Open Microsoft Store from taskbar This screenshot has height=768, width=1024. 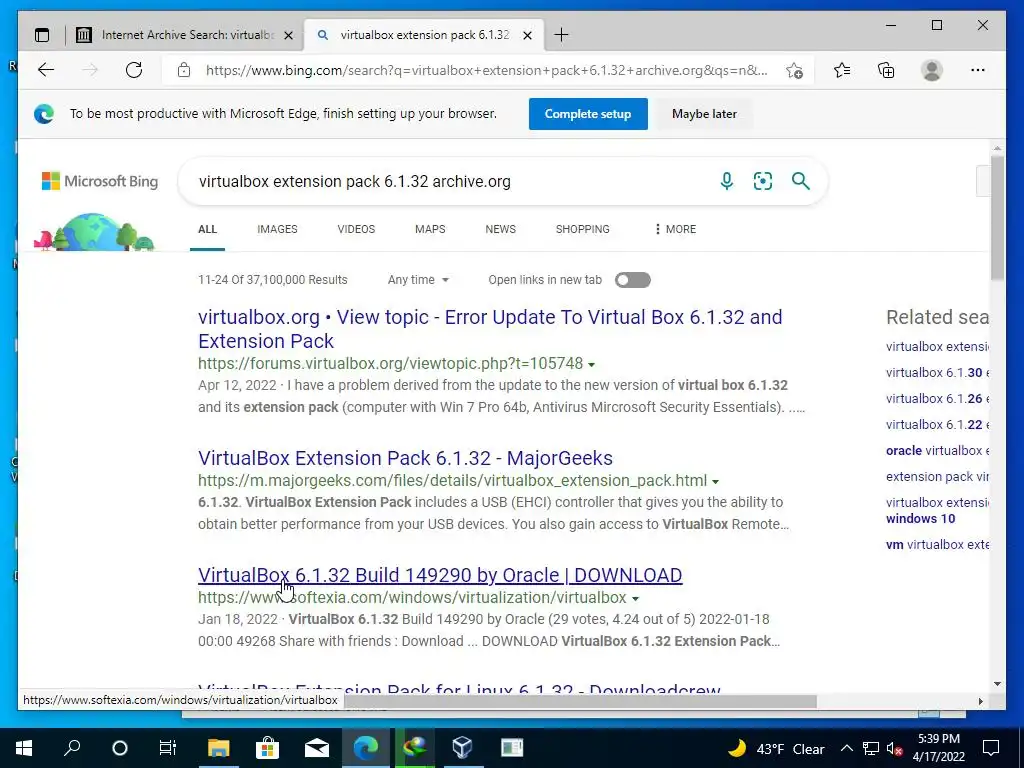tap(267, 748)
